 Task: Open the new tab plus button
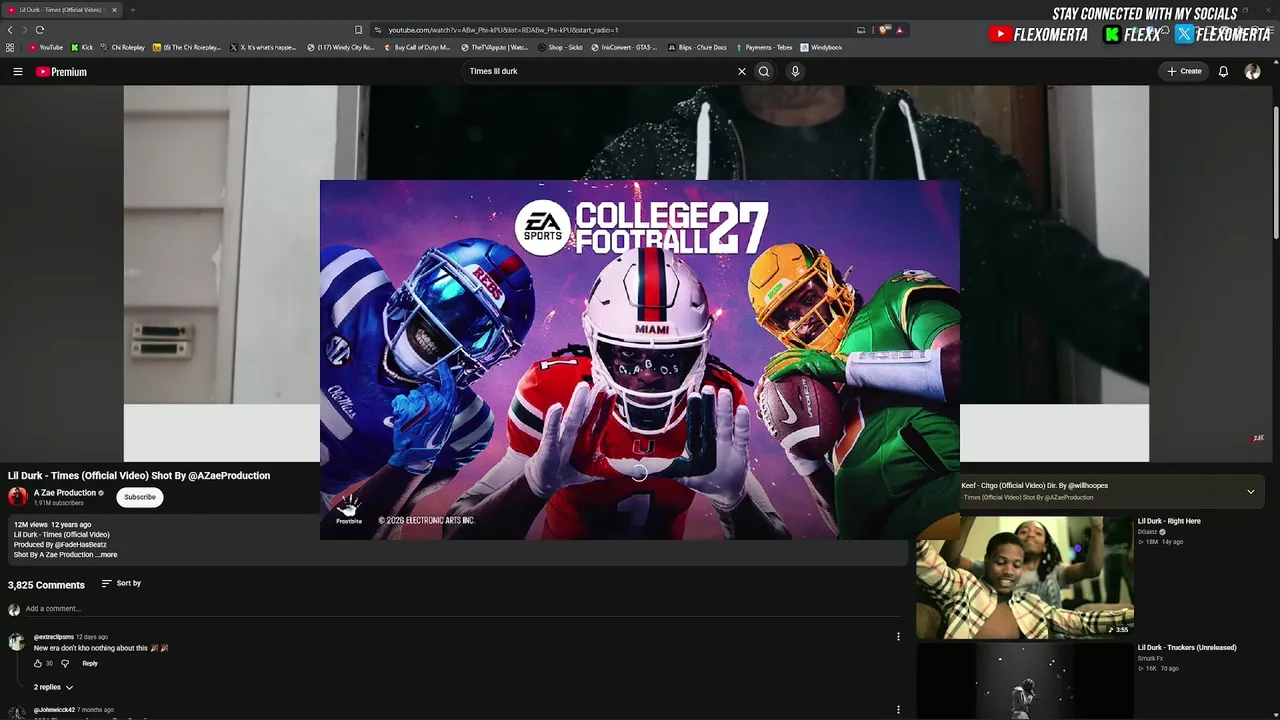pyautogui.click(x=132, y=10)
